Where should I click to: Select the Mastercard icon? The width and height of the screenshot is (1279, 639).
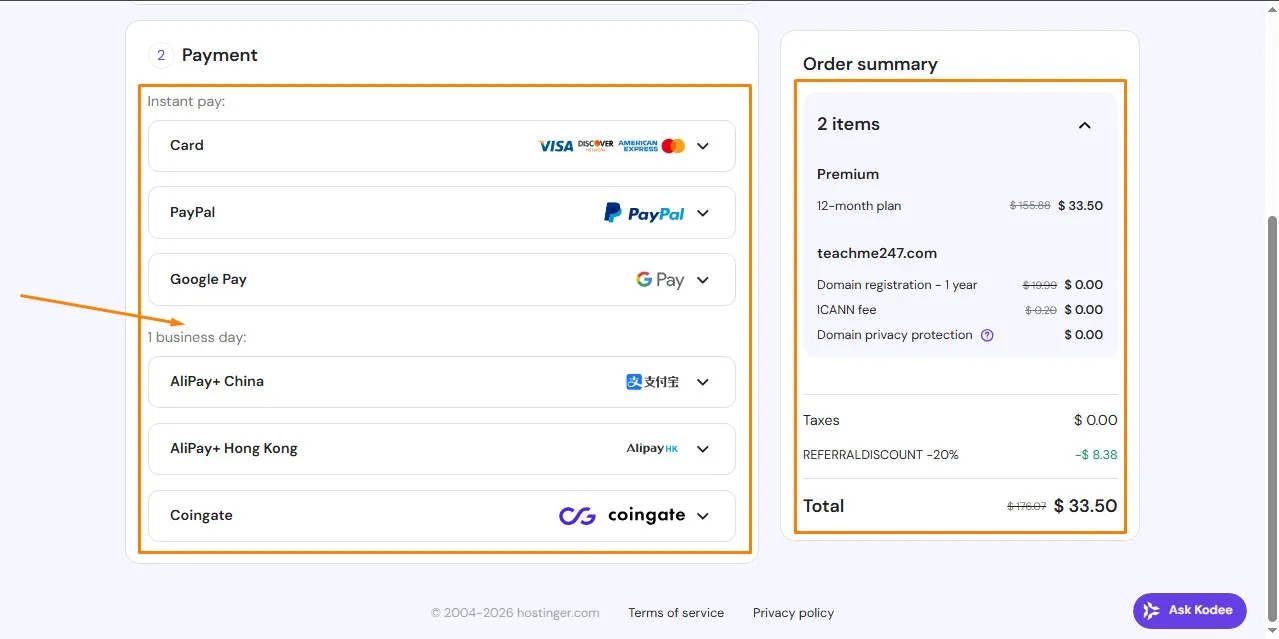click(x=674, y=145)
